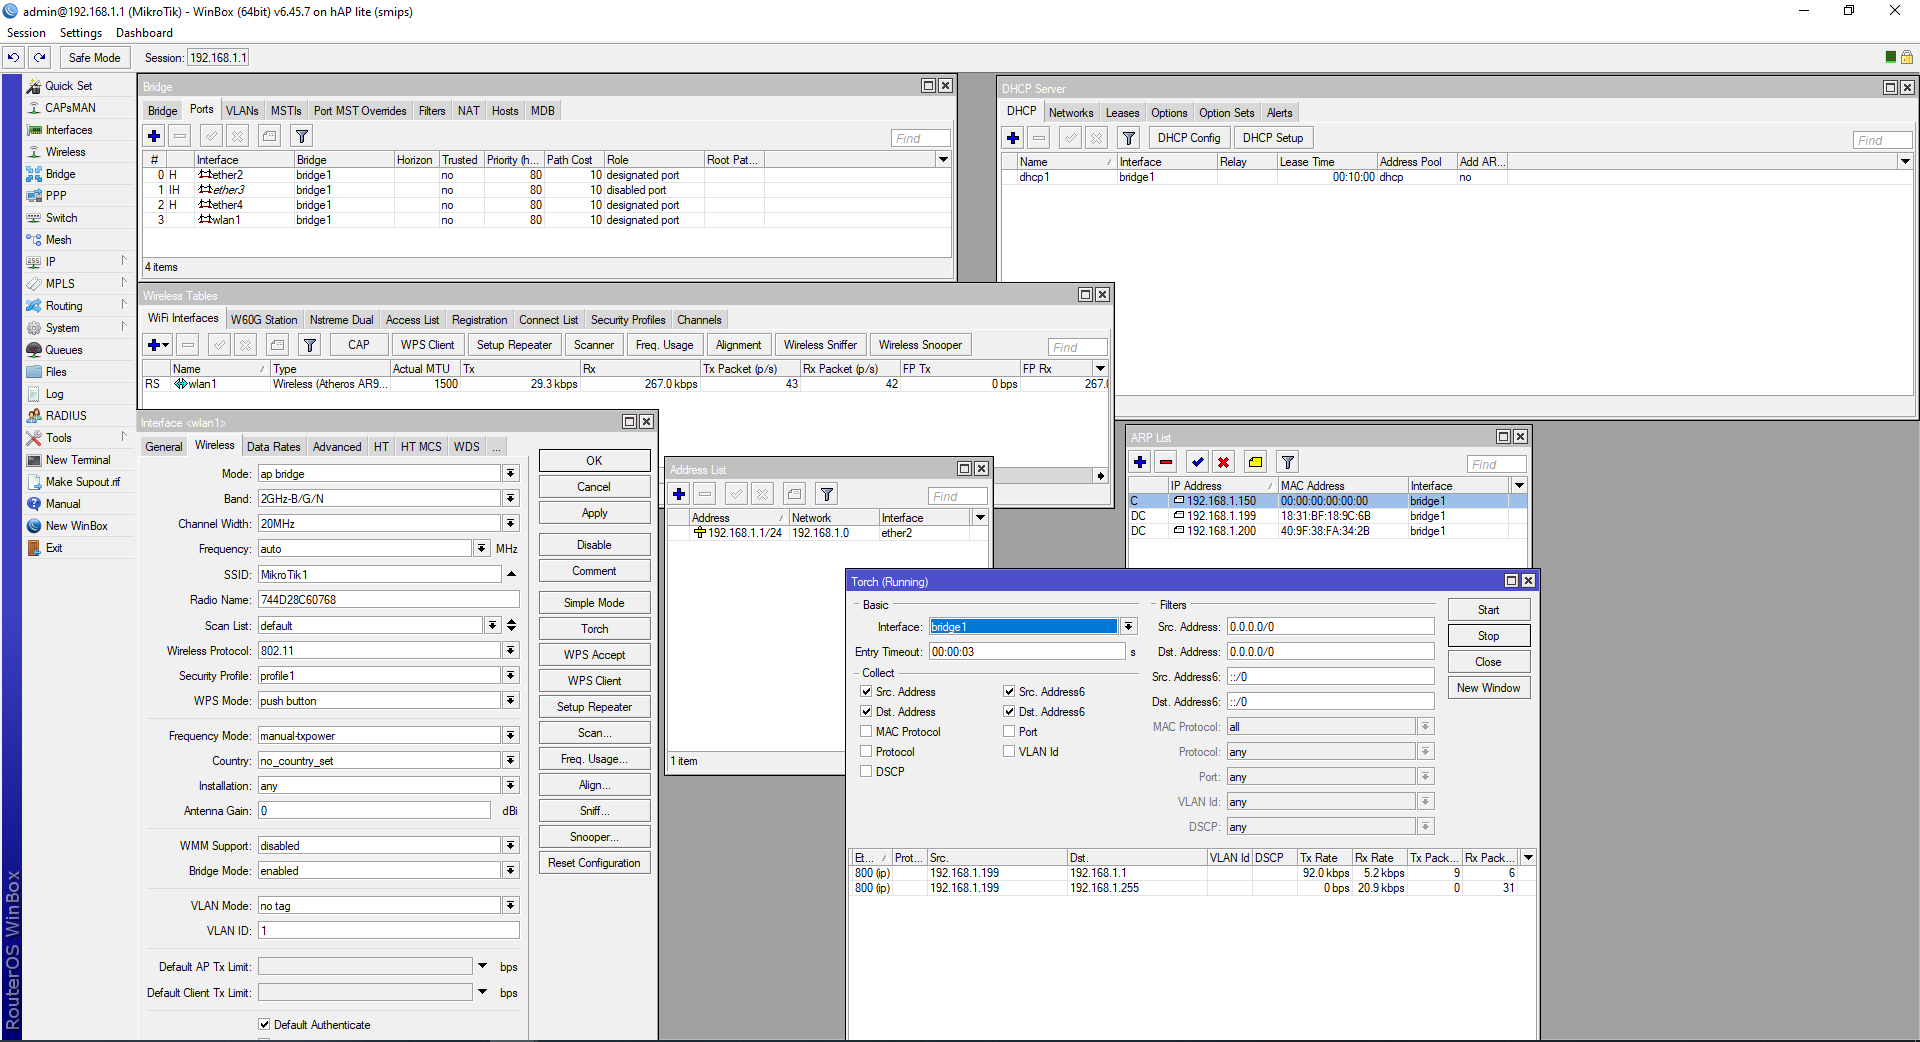Select the 192.168.1.199 row in ARP List
The width and height of the screenshot is (1920, 1042).
[x=1327, y=516]
